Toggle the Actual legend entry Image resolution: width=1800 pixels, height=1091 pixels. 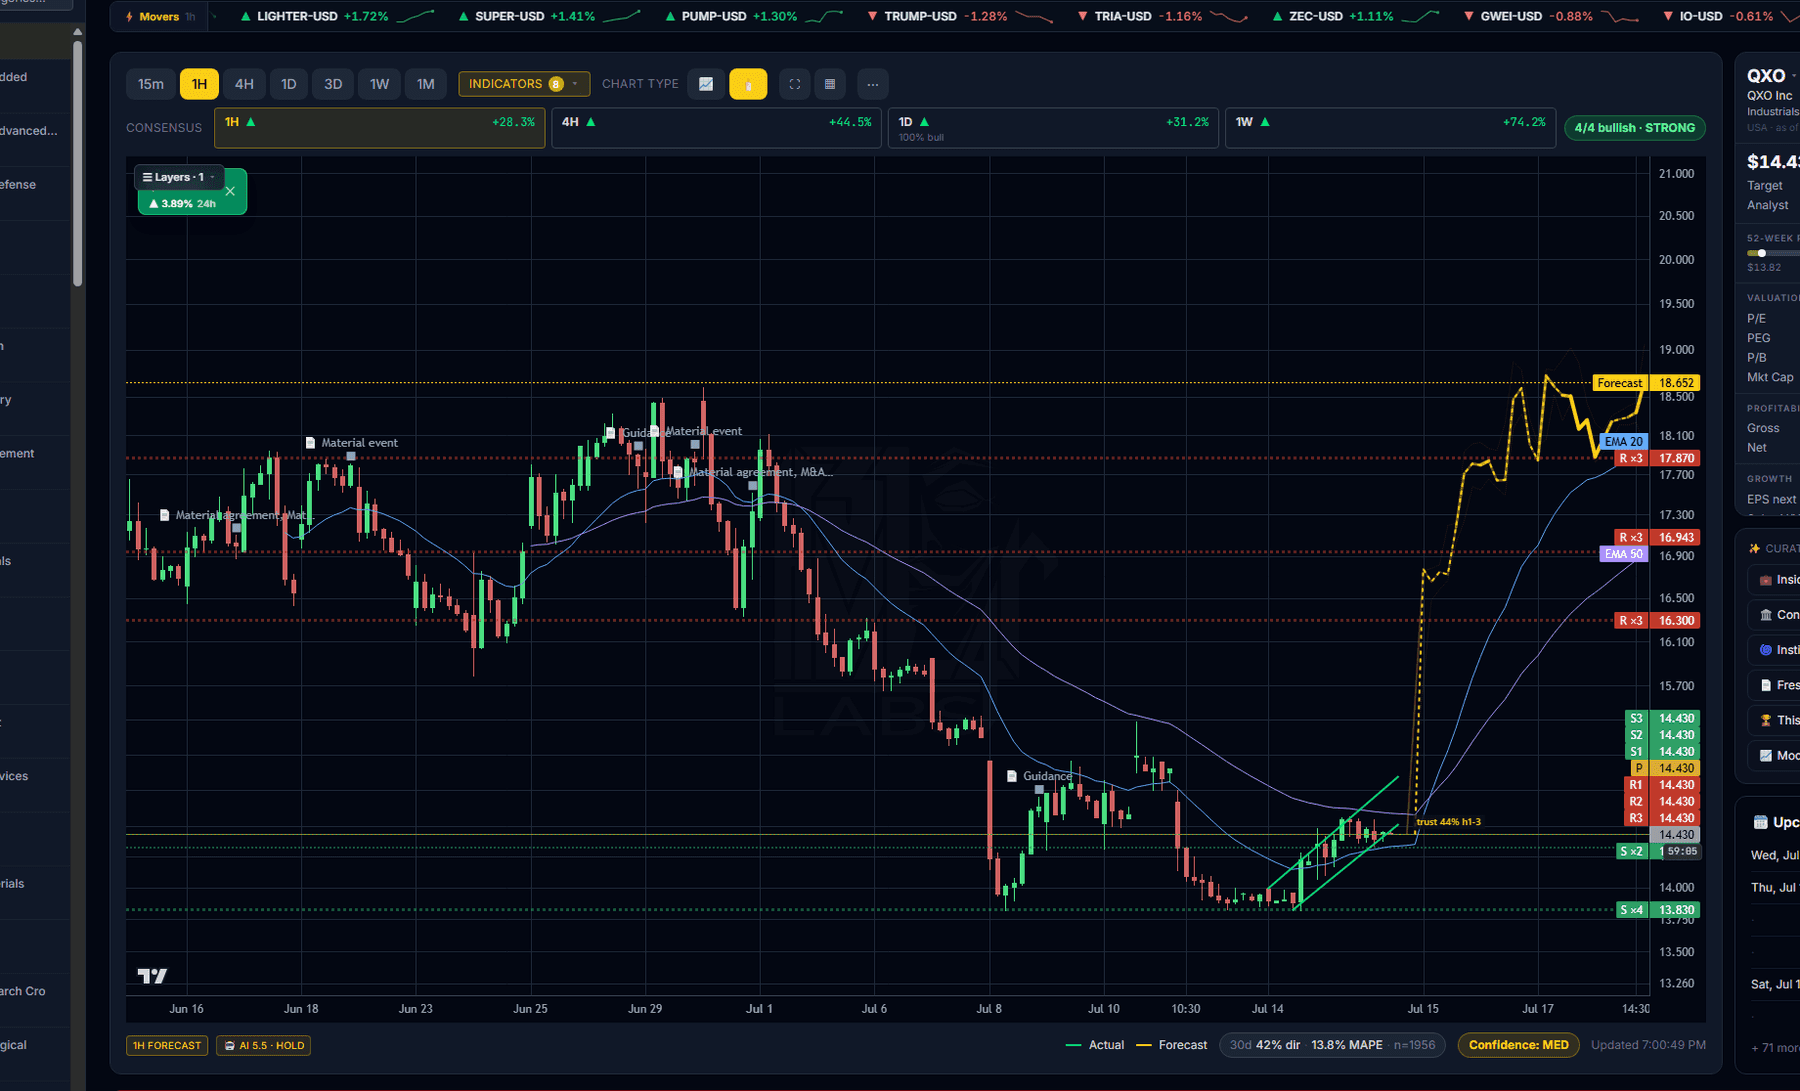(x=1095, y=1045)
